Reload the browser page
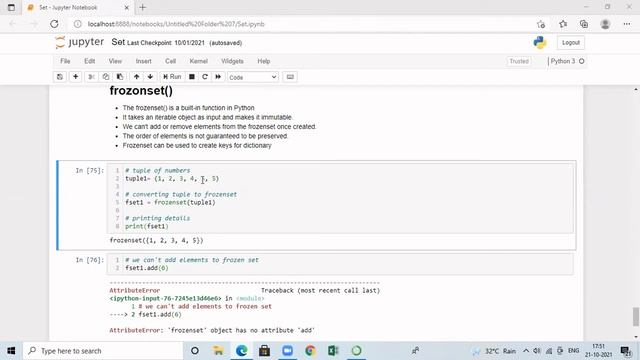This screenshot has width=640, height=360. [x=54, y=24]
